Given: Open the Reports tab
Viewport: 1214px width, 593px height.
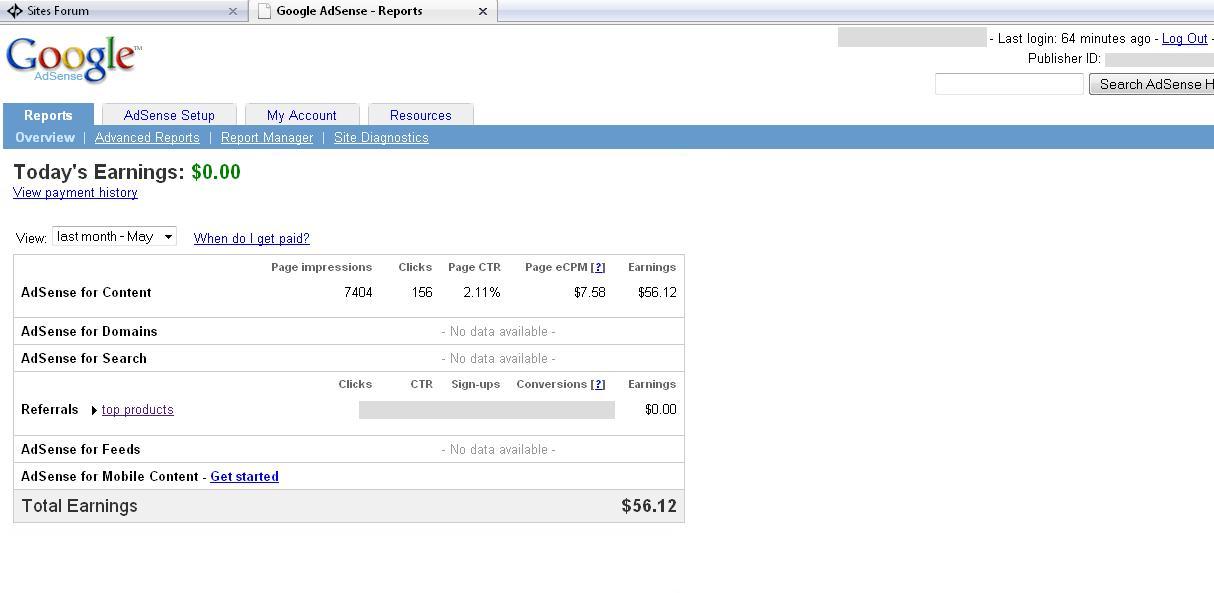Looking at the screenshot, I should click(48, 115).
